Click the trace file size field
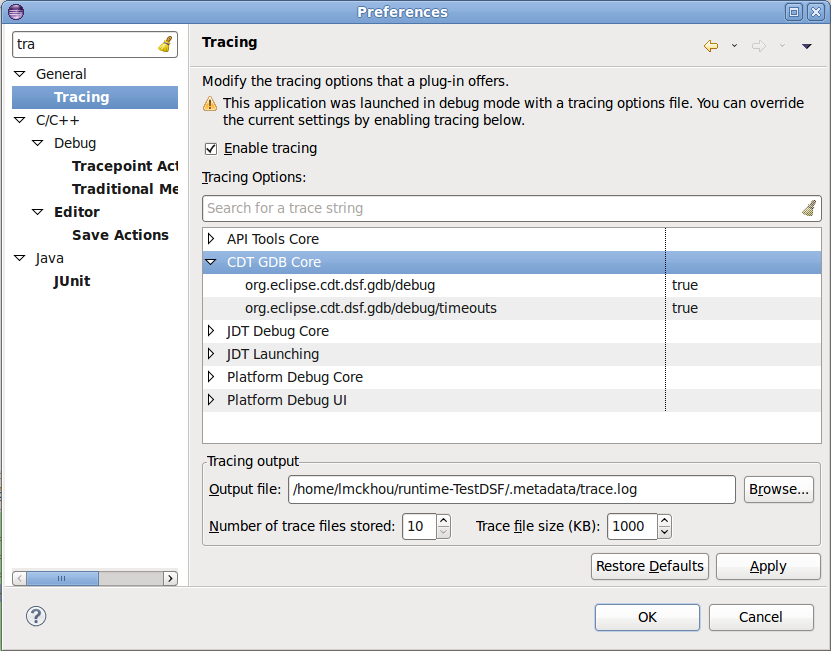This screenshot has height=651, width=831. point(632,526)
